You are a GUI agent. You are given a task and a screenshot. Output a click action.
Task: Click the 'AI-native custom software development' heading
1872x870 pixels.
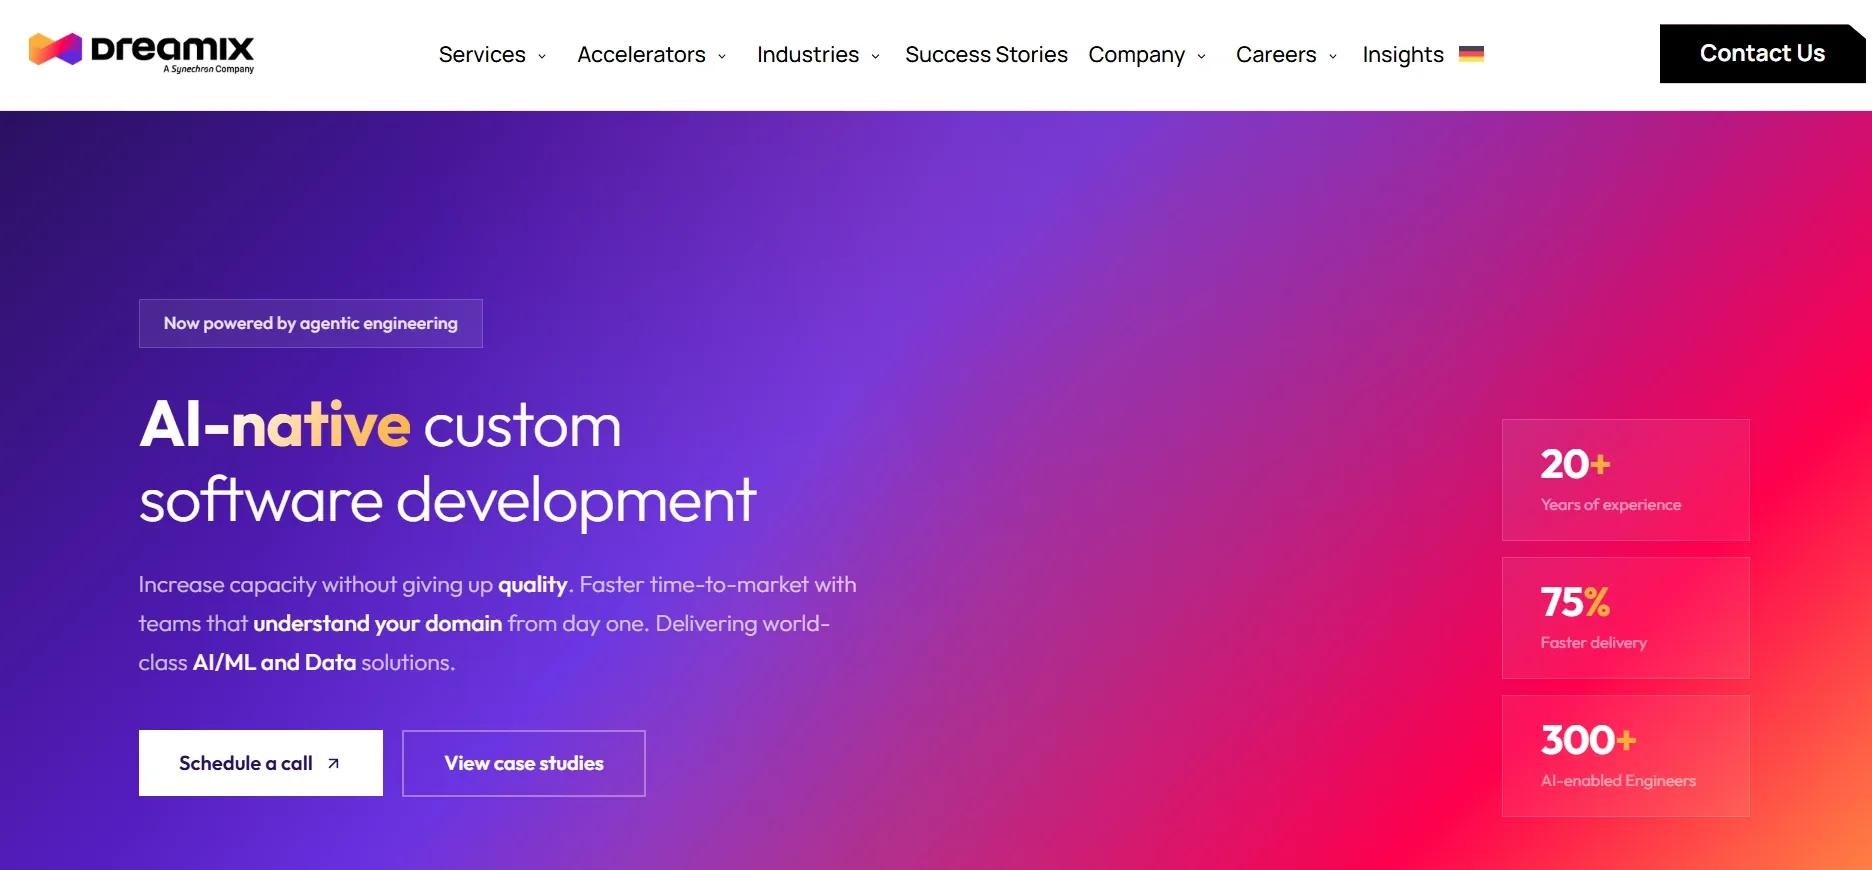pos(447,462)
